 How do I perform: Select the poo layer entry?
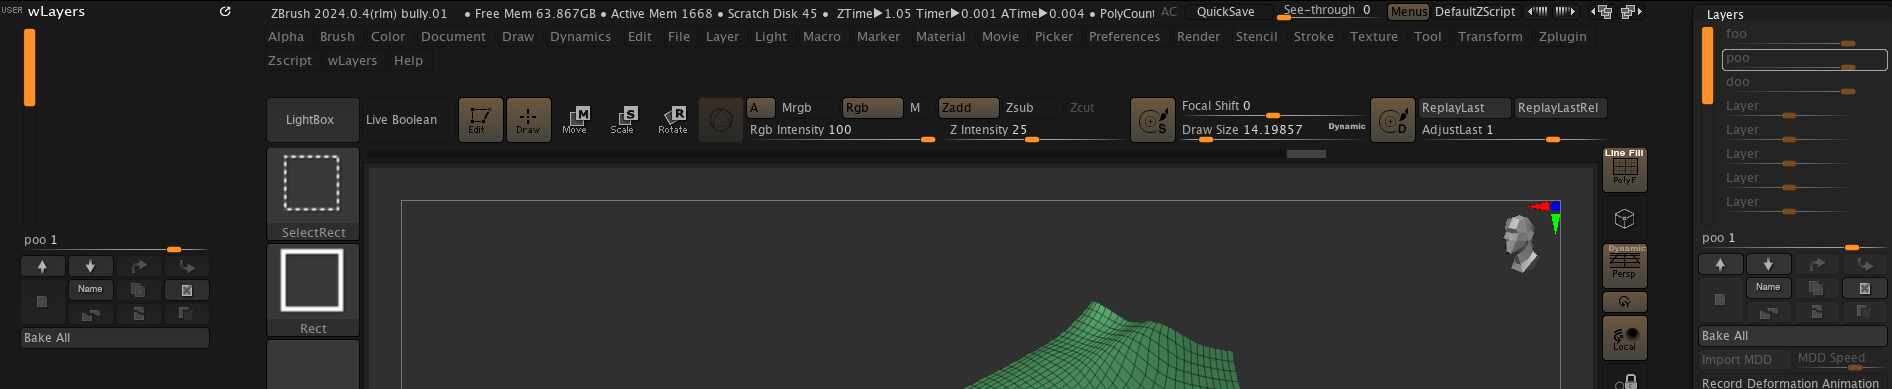(x=1804, y=59)
